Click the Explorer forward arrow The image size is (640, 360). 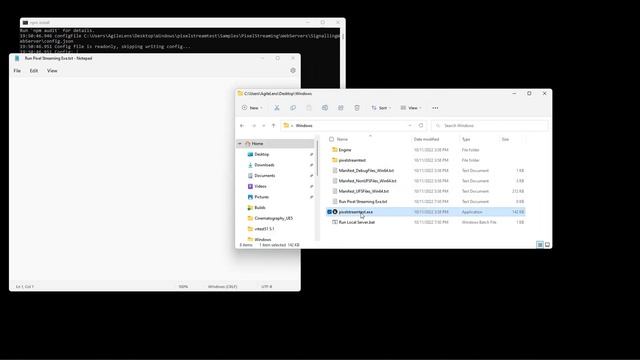coord(254,126)
